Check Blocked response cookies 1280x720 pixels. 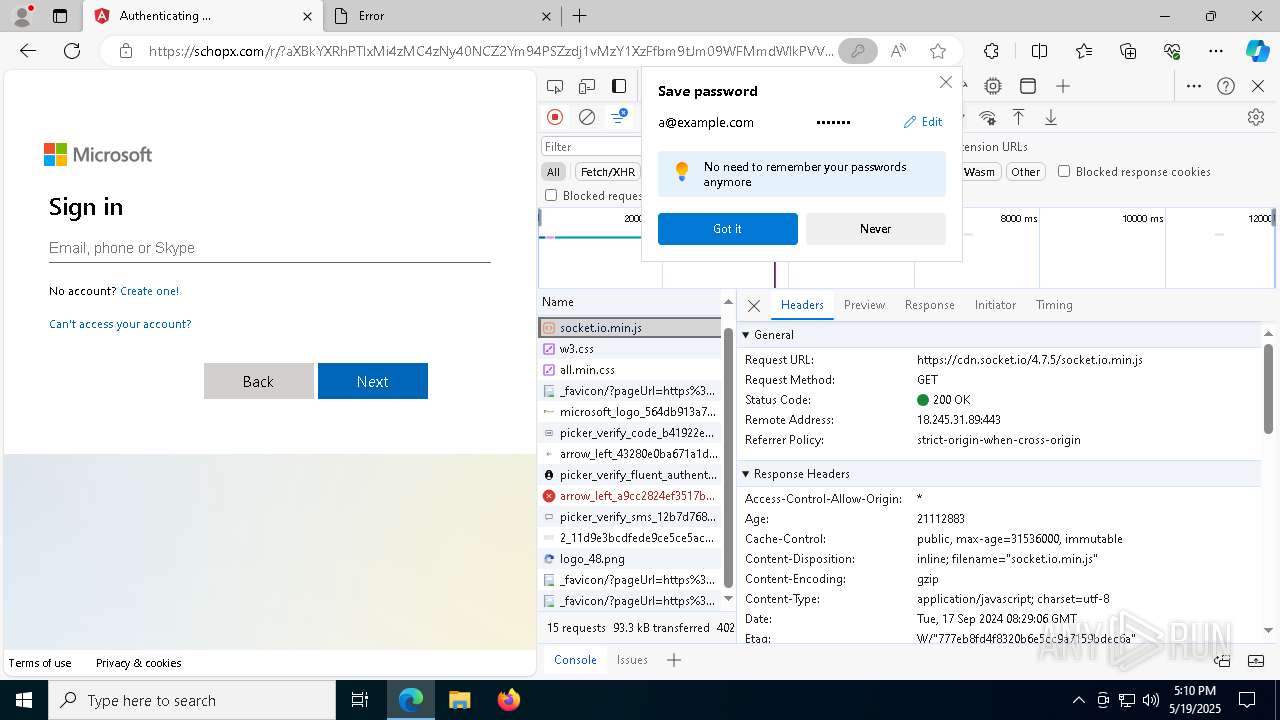pyautogui.click(x=1064, y=172)
